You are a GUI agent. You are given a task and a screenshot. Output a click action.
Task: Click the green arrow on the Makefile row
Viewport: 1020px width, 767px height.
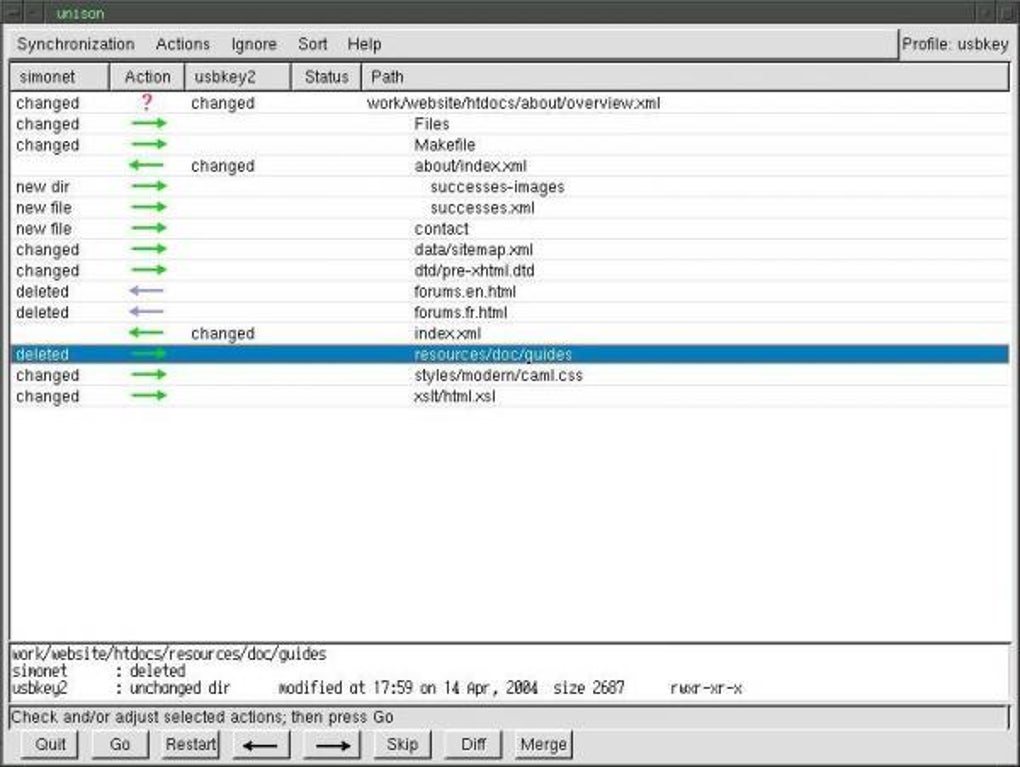tap(148, 144)
